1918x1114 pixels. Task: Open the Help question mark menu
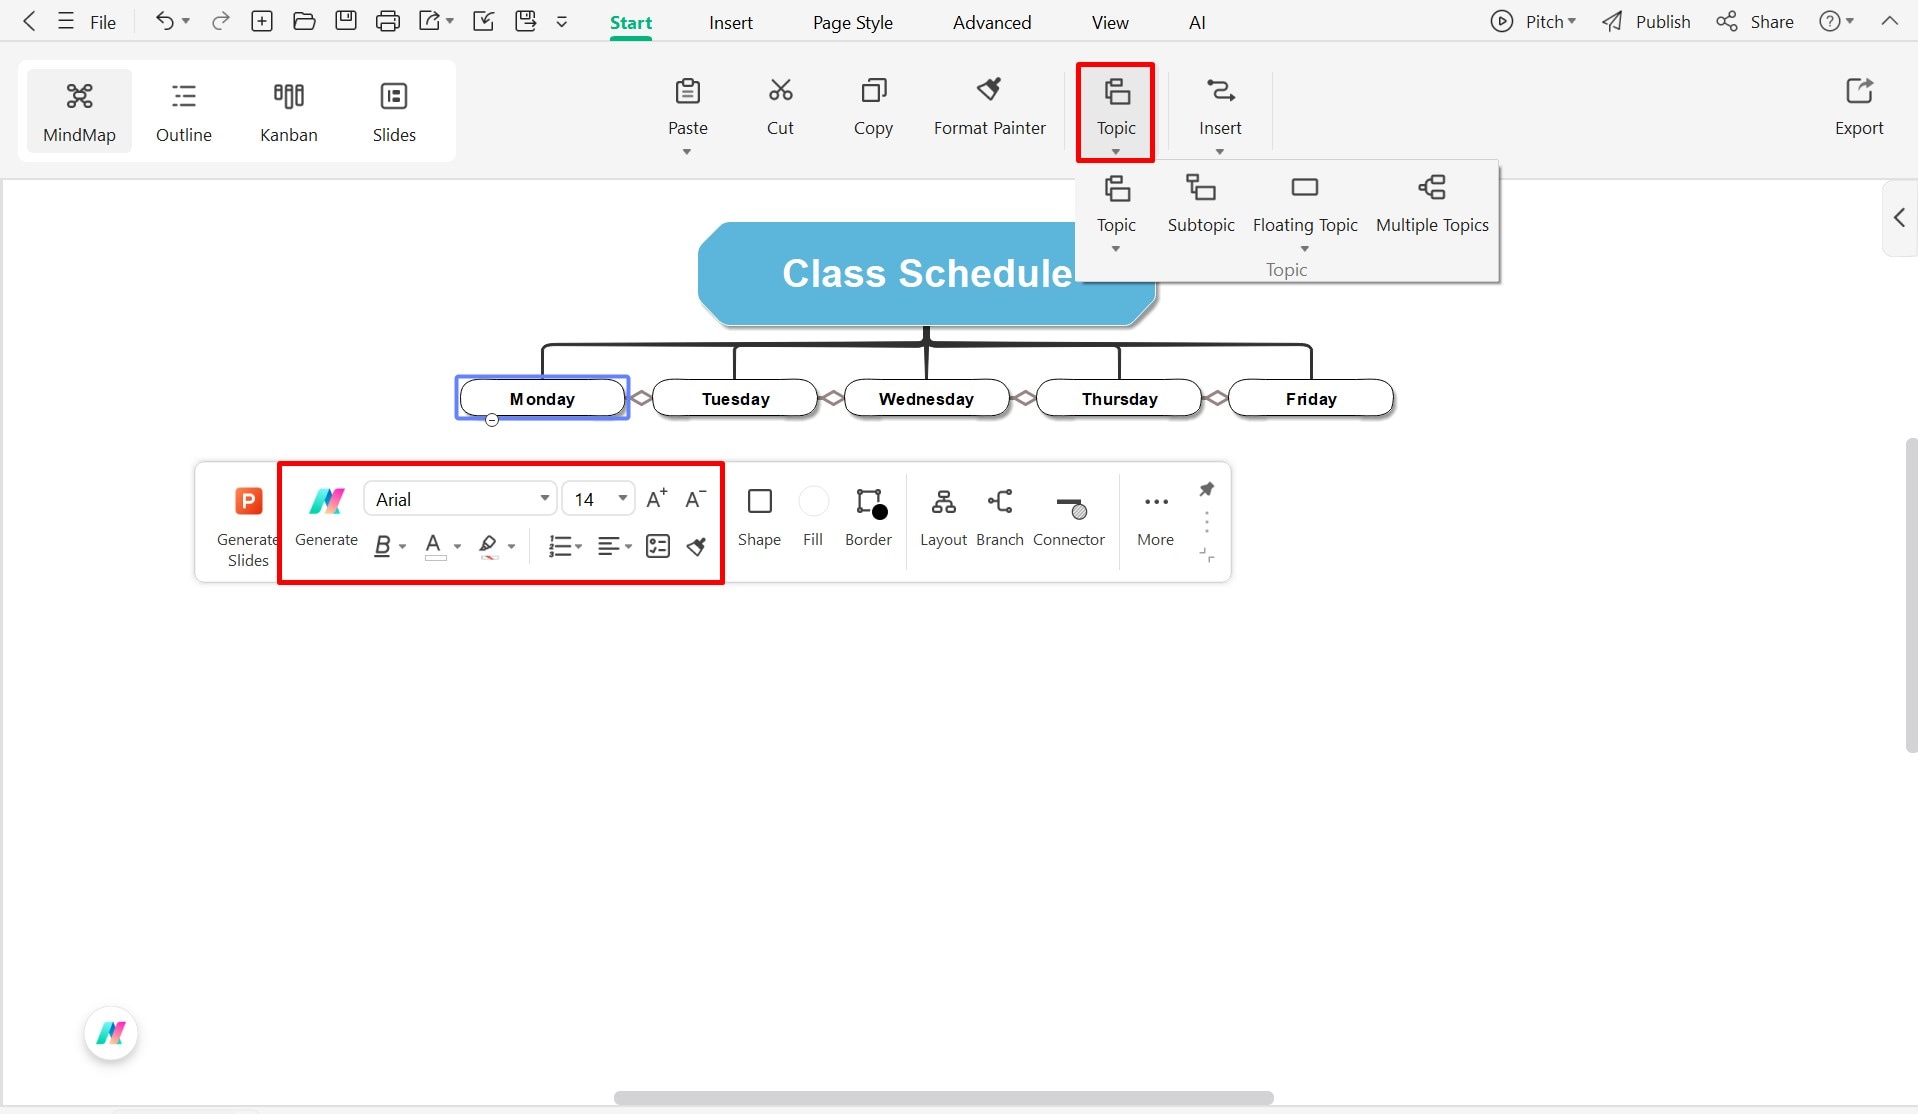coord(1836,21)
